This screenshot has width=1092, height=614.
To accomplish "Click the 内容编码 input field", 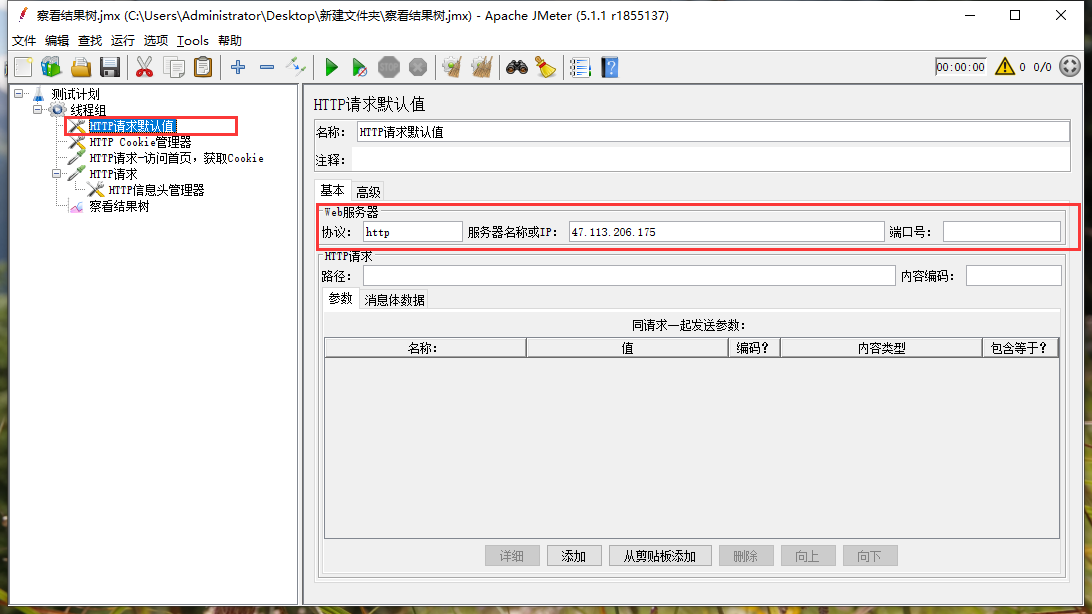I will (1013, 276).
